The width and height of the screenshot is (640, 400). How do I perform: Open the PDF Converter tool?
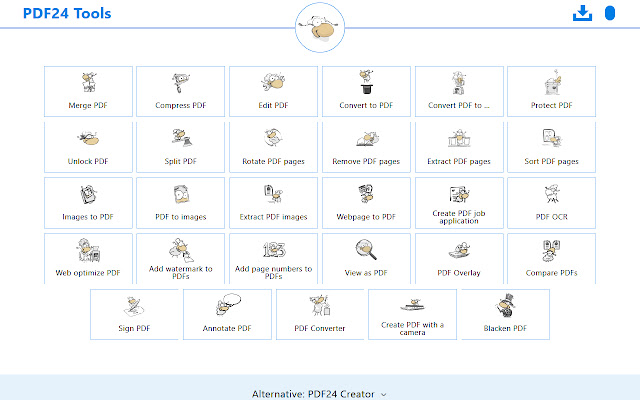320,314
